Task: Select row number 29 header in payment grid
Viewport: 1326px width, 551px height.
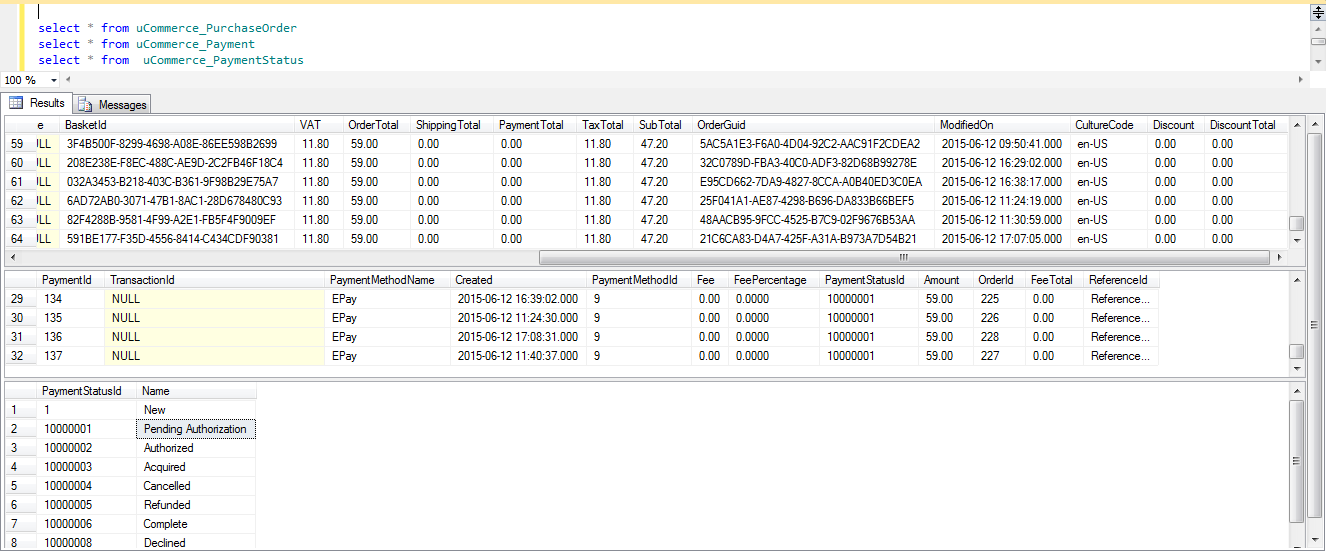Action: pos(20,299)
